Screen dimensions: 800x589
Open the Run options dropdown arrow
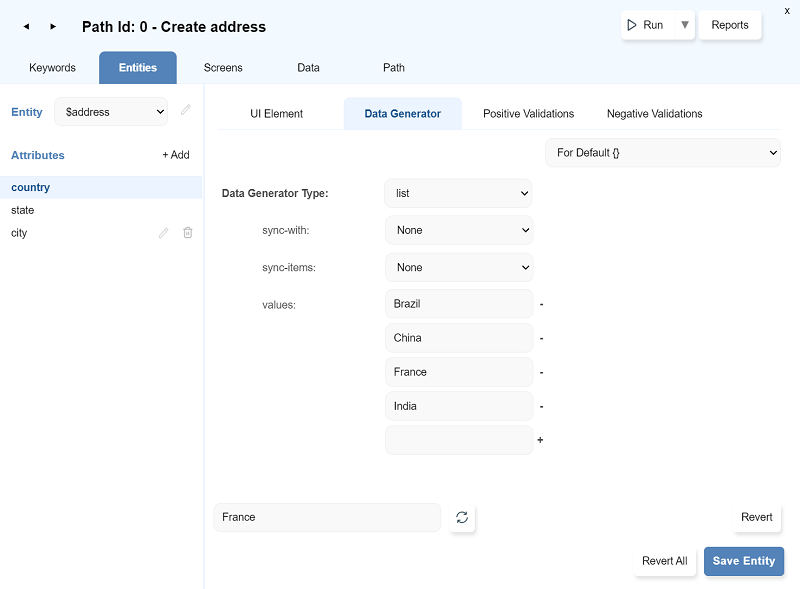pos(684,25)
